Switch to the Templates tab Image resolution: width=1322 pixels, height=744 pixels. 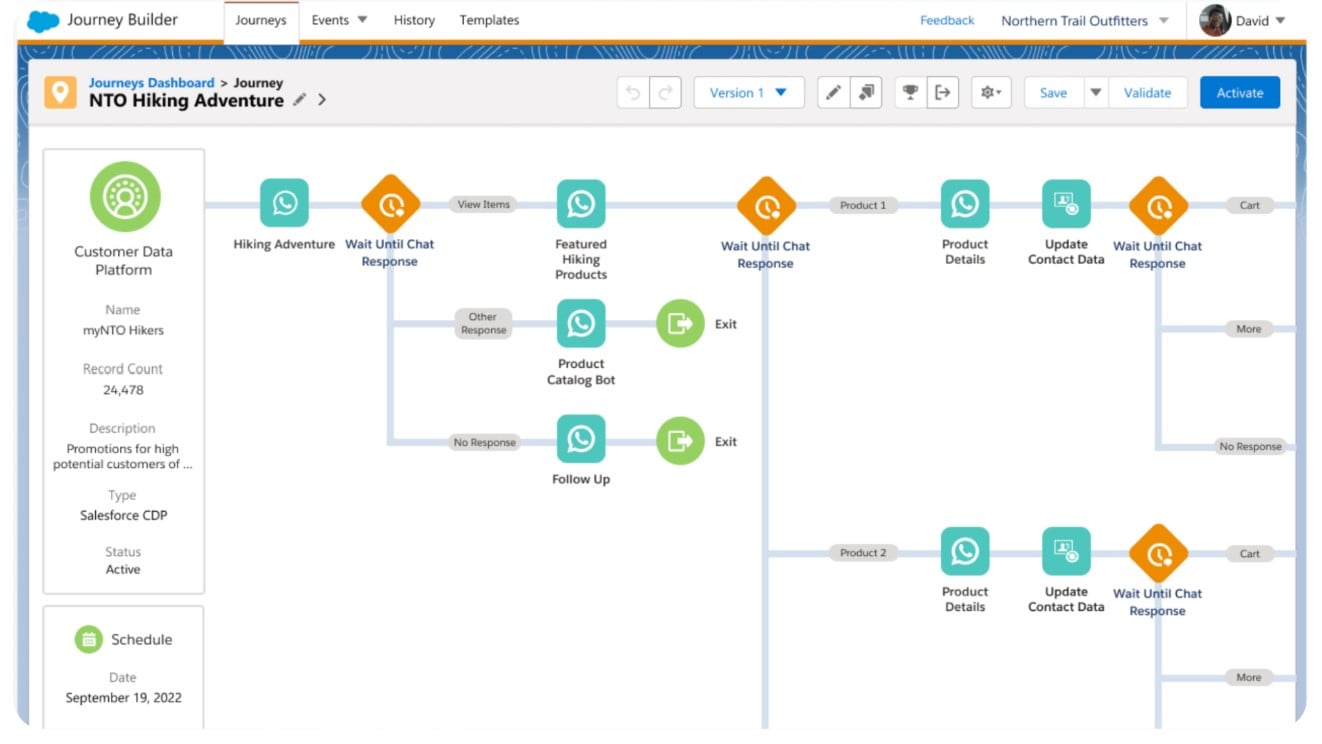coord(489,19)
